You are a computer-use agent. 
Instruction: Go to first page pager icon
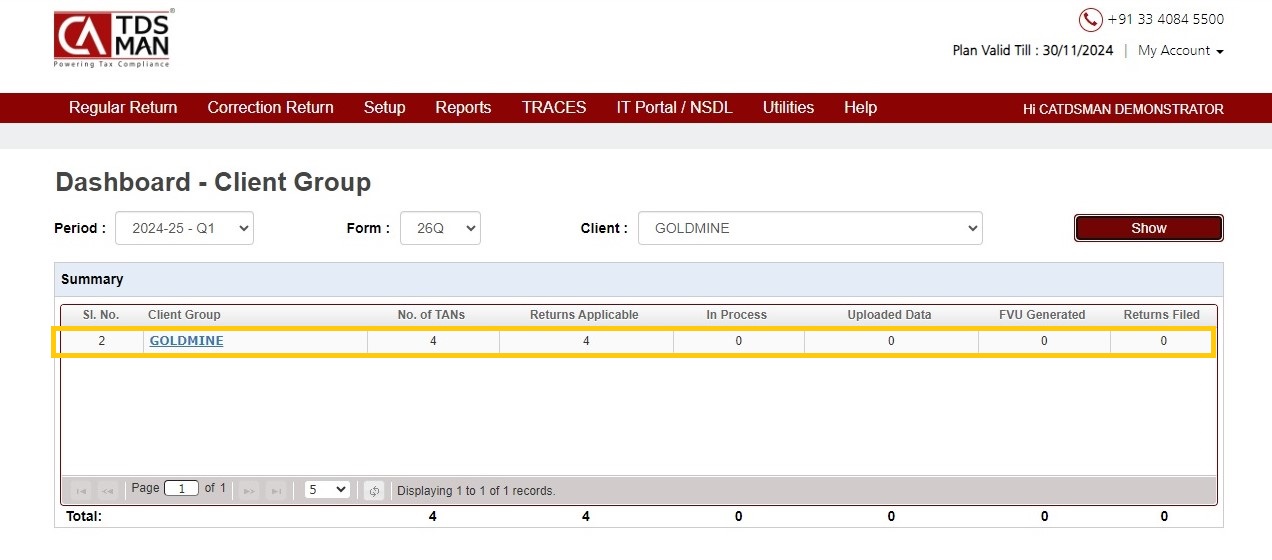coord(82,490)
